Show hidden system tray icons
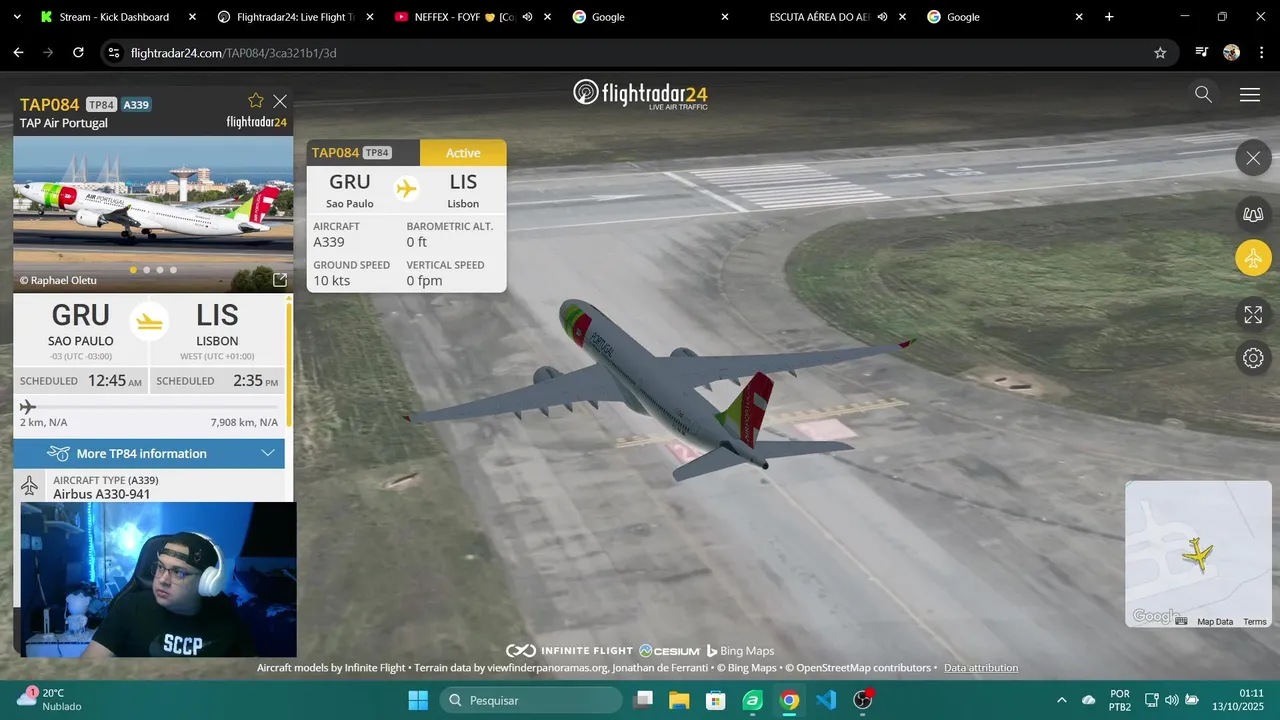1280x720 pixels. (x=1061, y=700)
